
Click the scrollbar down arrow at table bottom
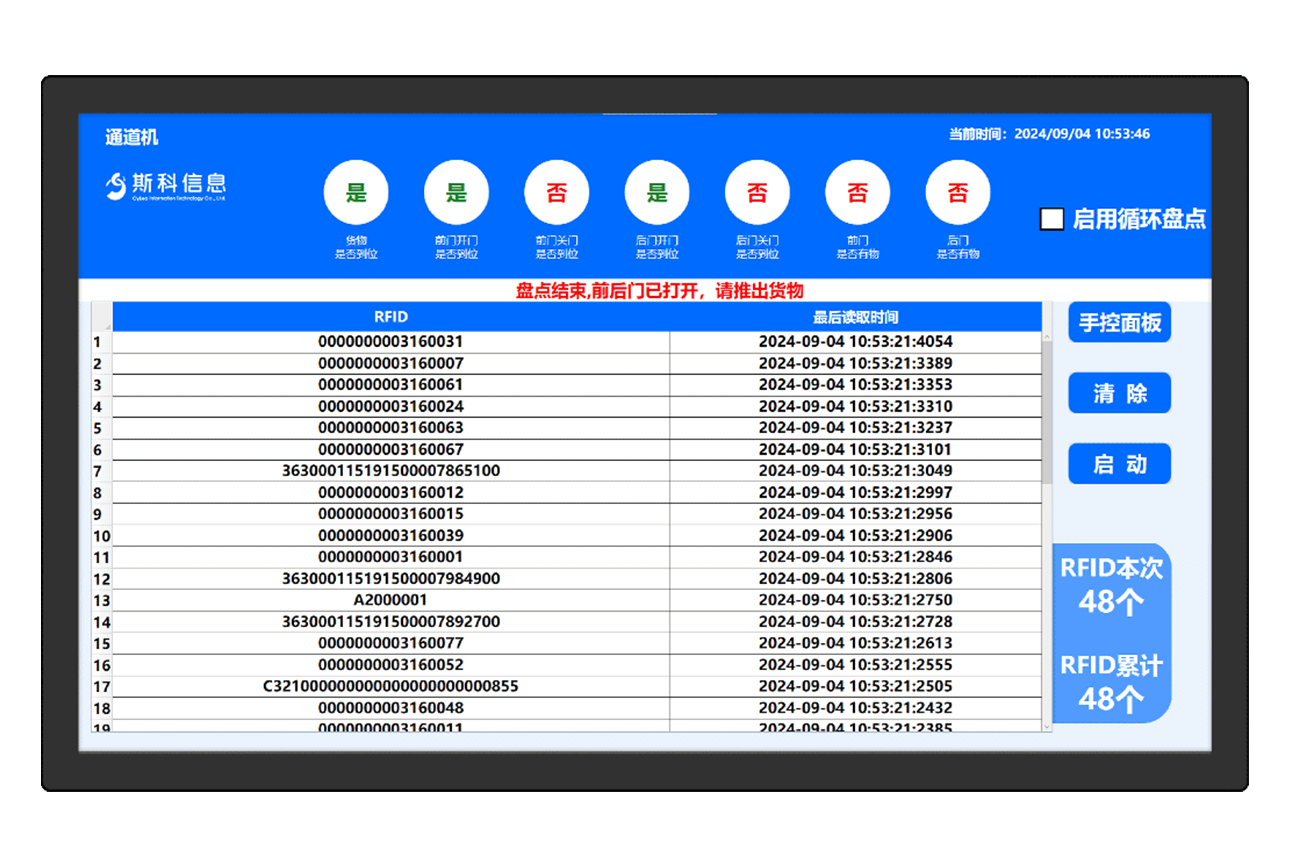click(1047, 726)
